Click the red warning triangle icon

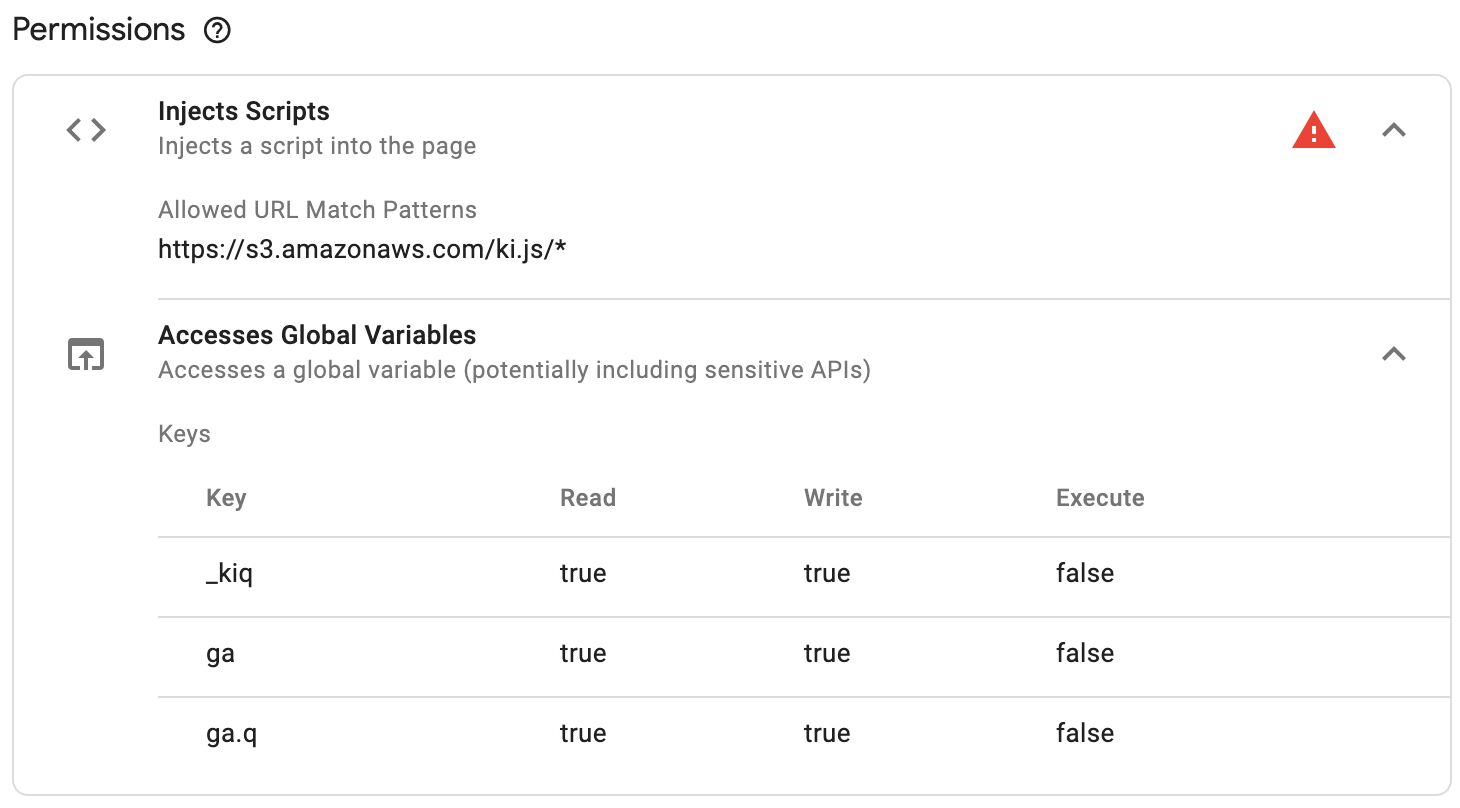[x=1313, y=131]
